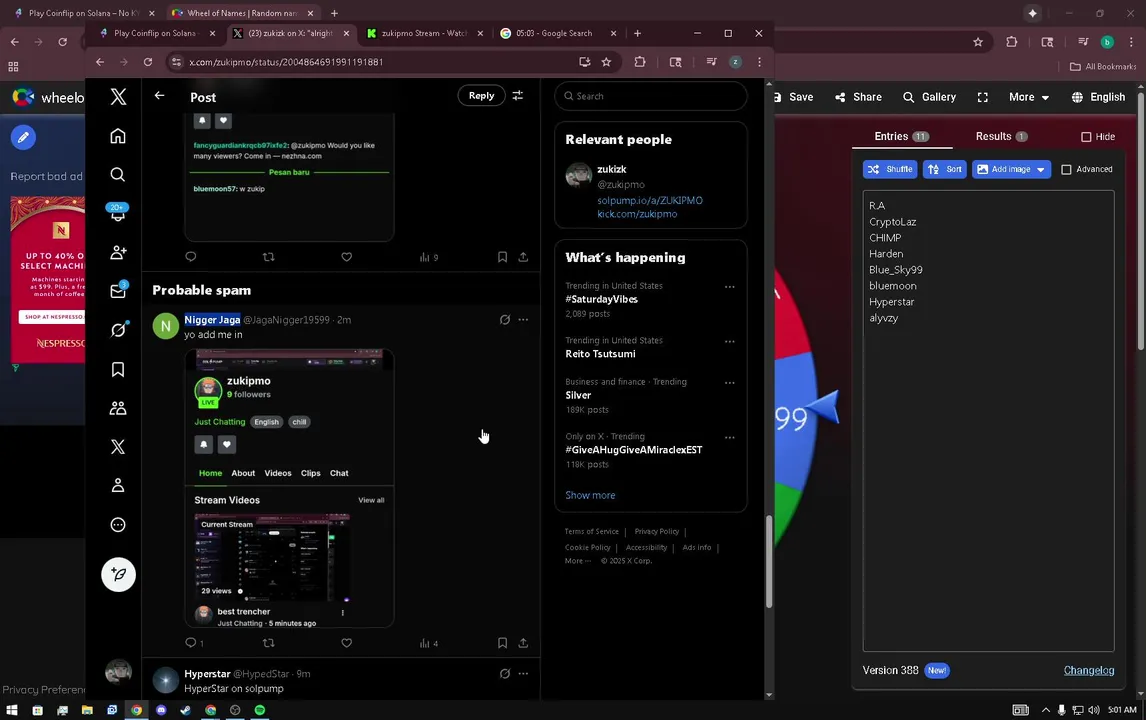1146x720 pixels.
Task: Go back with the Post arrow
Action: [x=159, y=96]
